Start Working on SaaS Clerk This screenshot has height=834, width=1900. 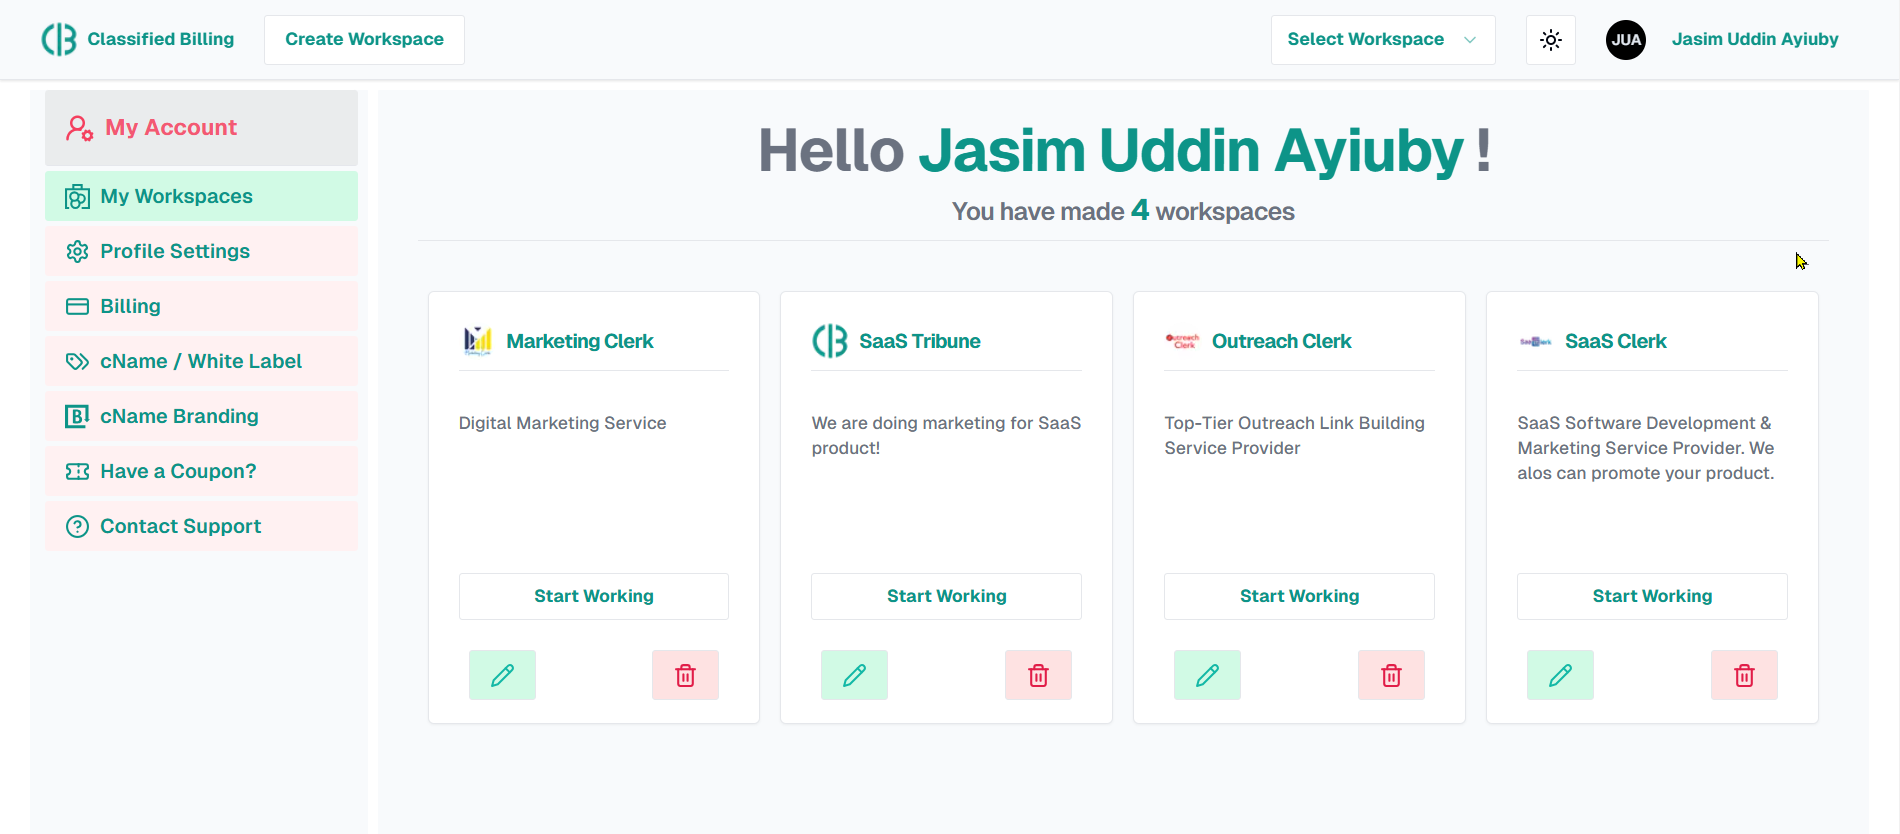(1652, 596)
